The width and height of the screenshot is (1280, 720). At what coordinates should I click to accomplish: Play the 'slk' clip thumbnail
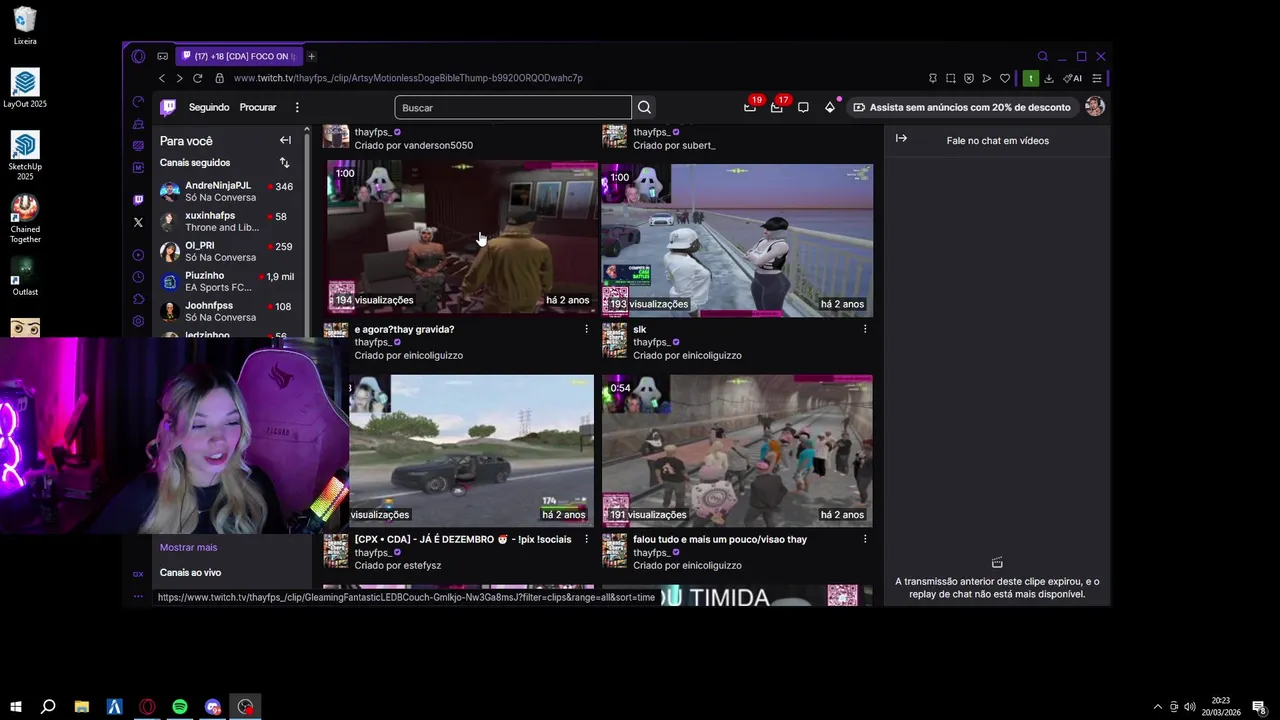tap(737, 240)
